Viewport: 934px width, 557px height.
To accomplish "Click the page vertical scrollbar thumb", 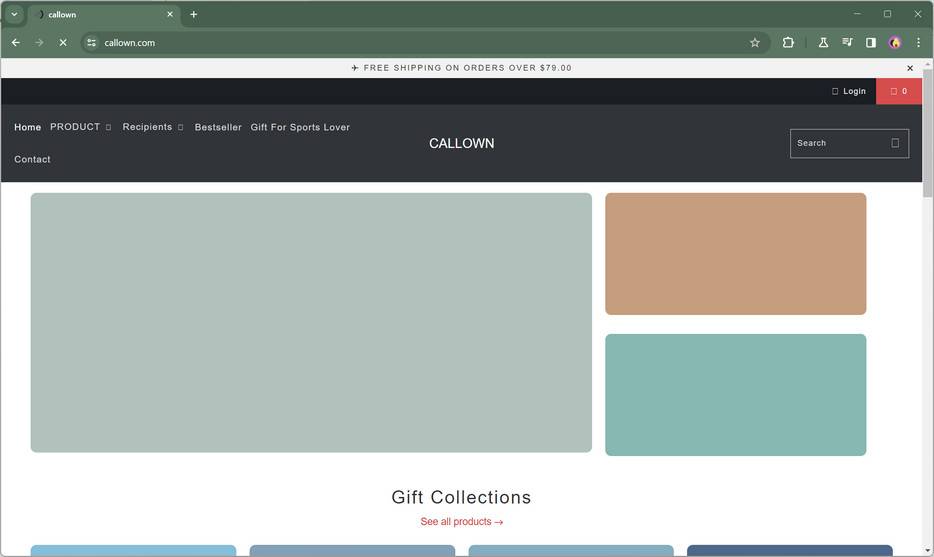I will pyautogui.click(x=927, y=133).
